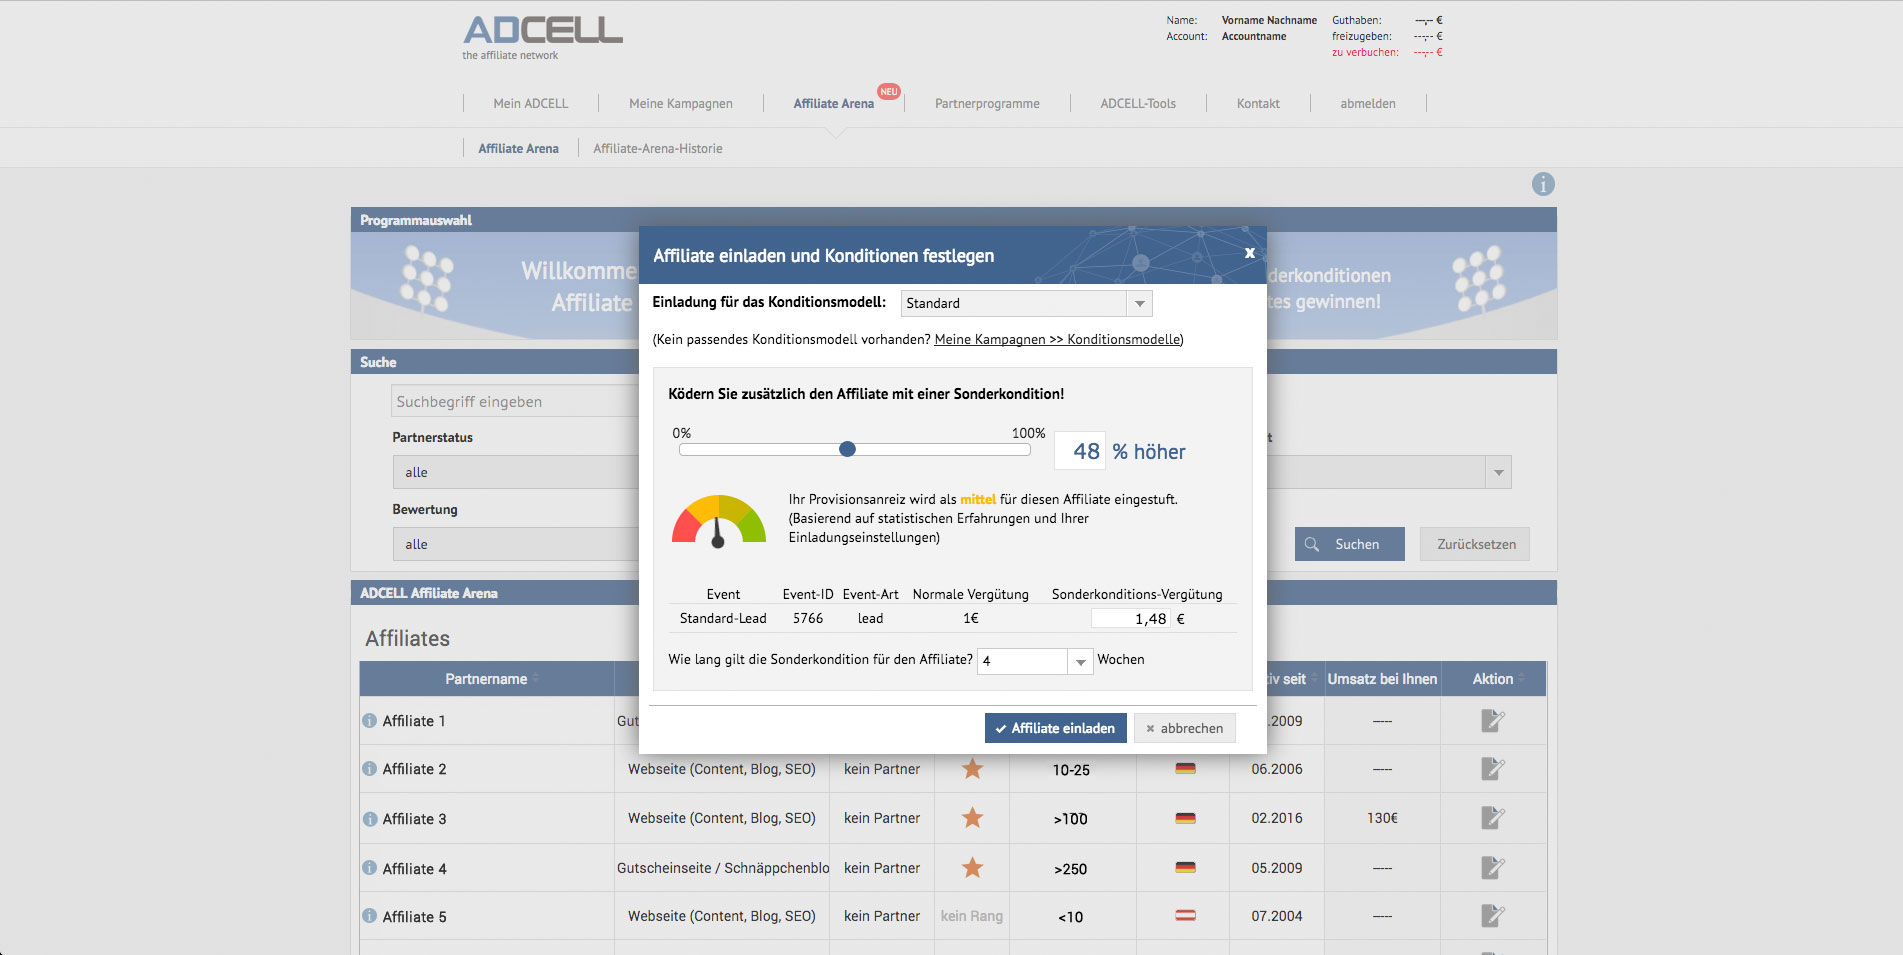The width and height of the screenshot is (1903, 955).
Task: Click the German flag in Affiliate 3 row
Action: point(1185,818)
